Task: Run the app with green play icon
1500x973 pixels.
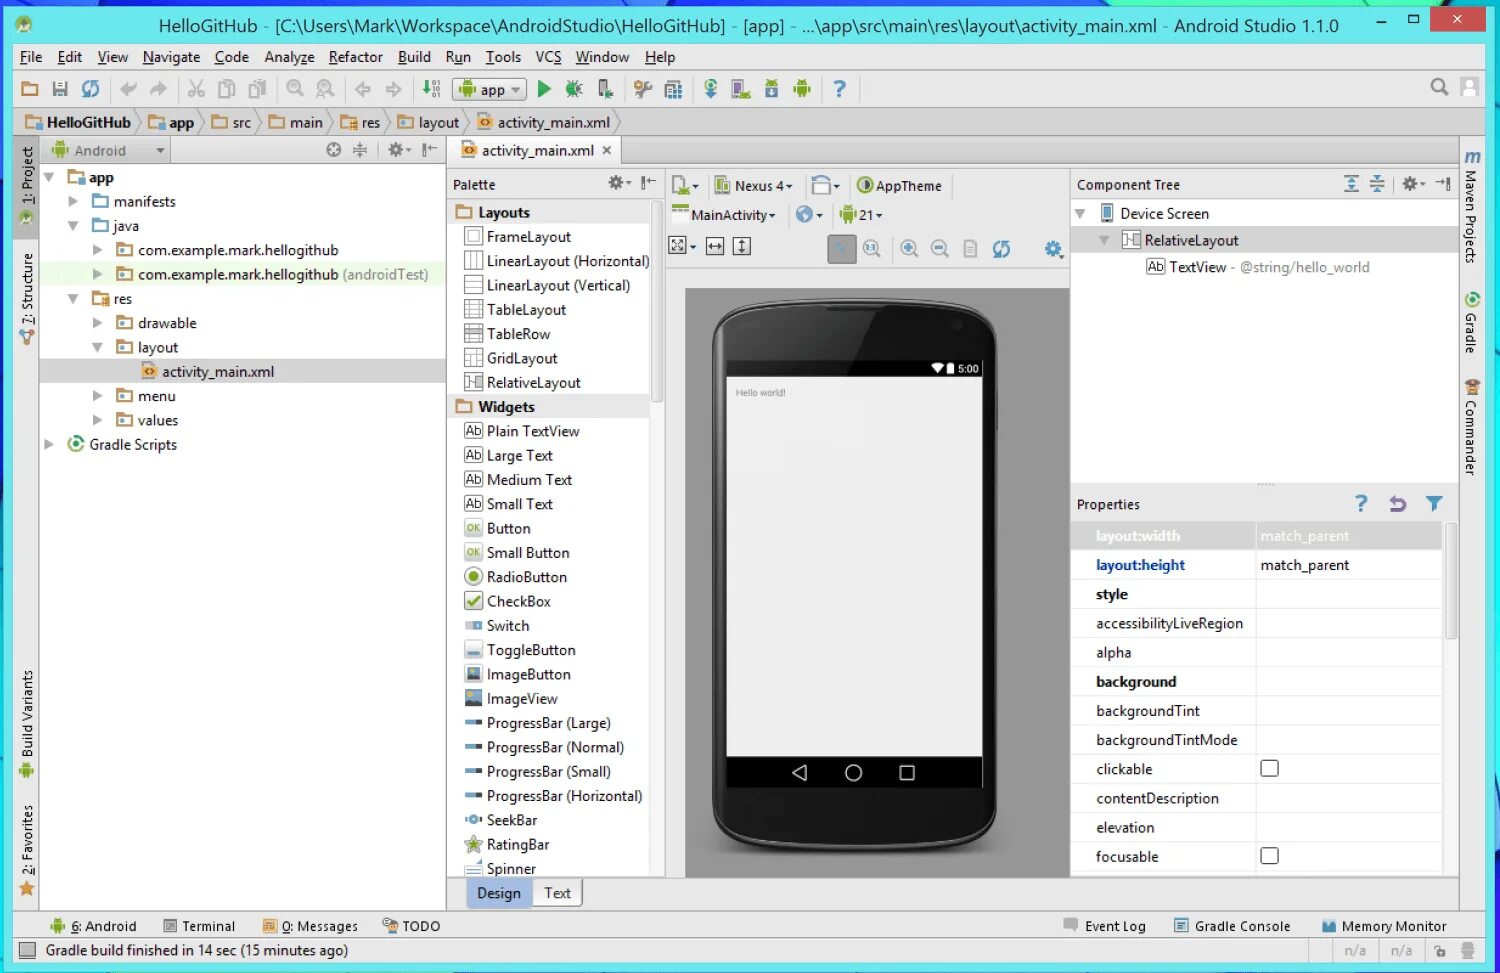Action: pos(544,89)
